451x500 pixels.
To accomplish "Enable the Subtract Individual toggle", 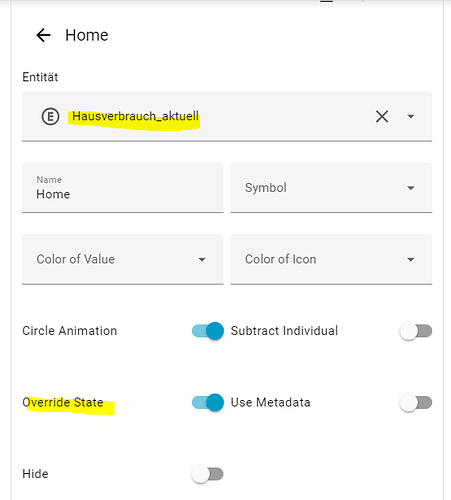I will 416,331.
